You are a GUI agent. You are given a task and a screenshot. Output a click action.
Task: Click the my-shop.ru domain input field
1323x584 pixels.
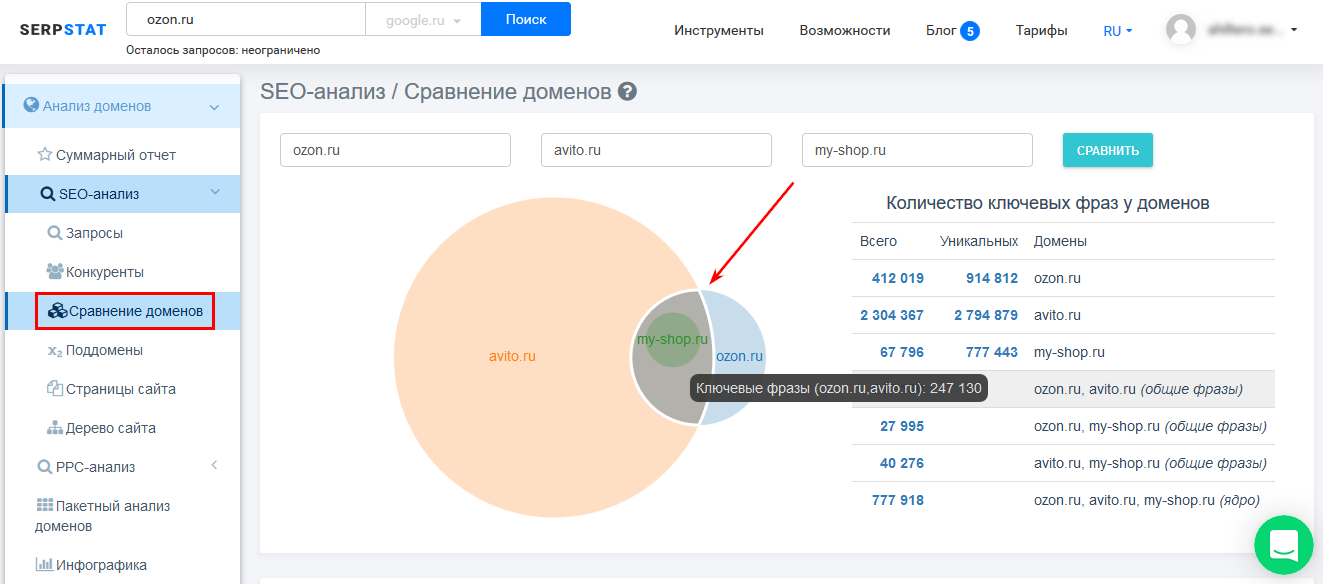coord(916,150)
